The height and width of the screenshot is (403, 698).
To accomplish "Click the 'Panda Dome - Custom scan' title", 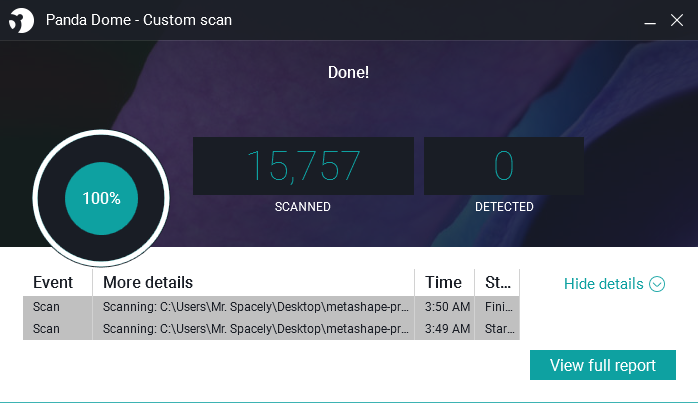I will pos(139,20).
